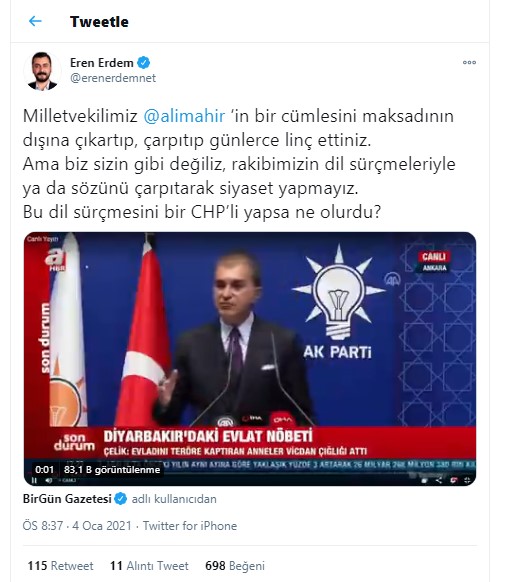
Task: Pause the video with the pause button
Action: click(x=34, y=480)
